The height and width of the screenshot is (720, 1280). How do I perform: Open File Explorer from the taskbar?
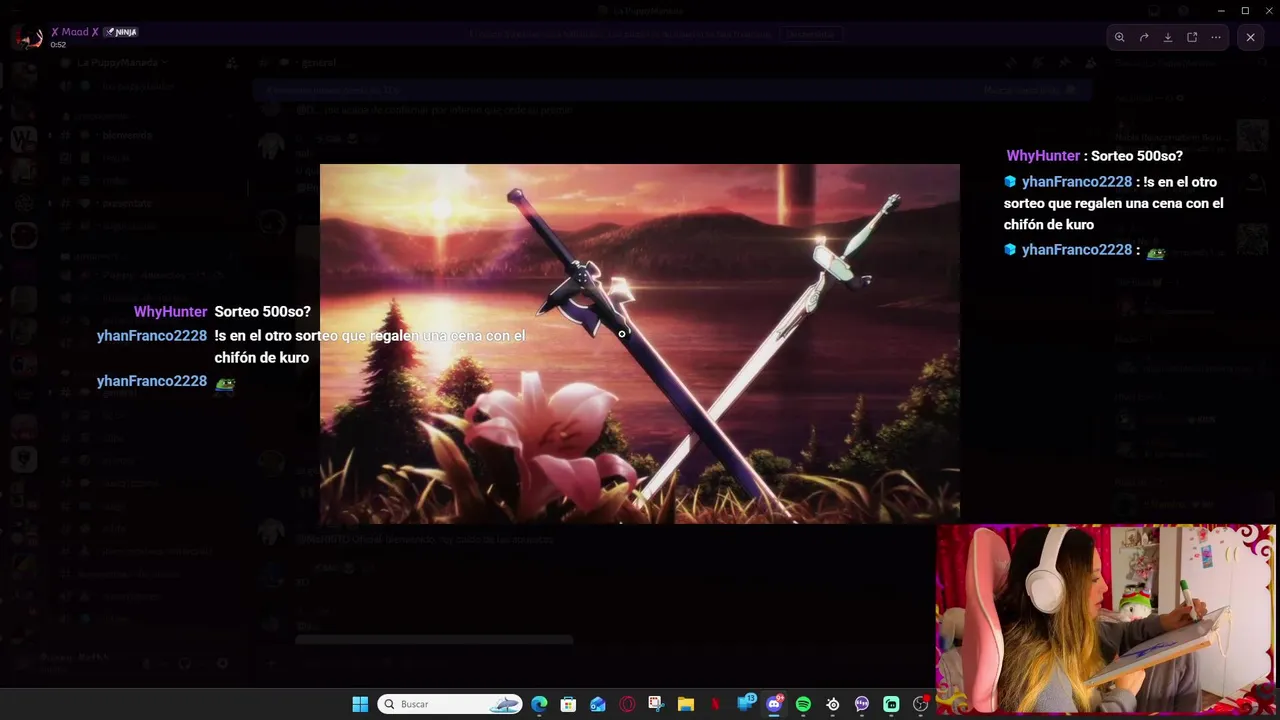click(x=686, y=704)
